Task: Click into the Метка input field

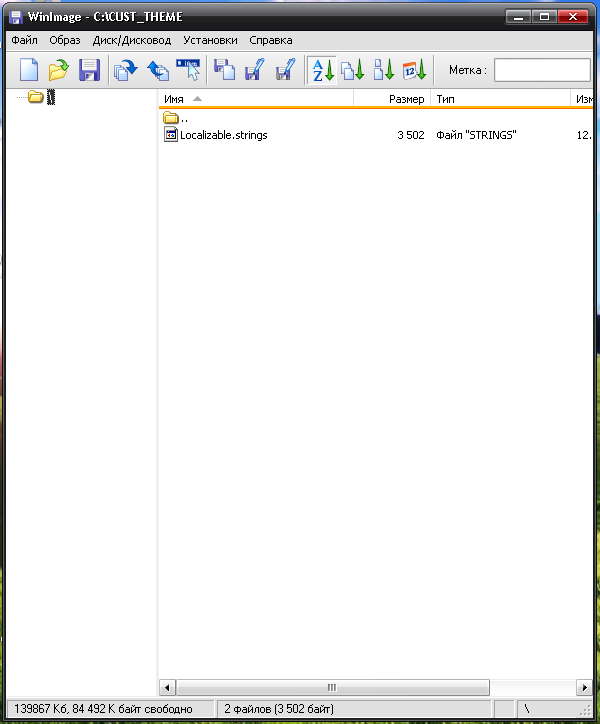Action: (x=542, y=70)
